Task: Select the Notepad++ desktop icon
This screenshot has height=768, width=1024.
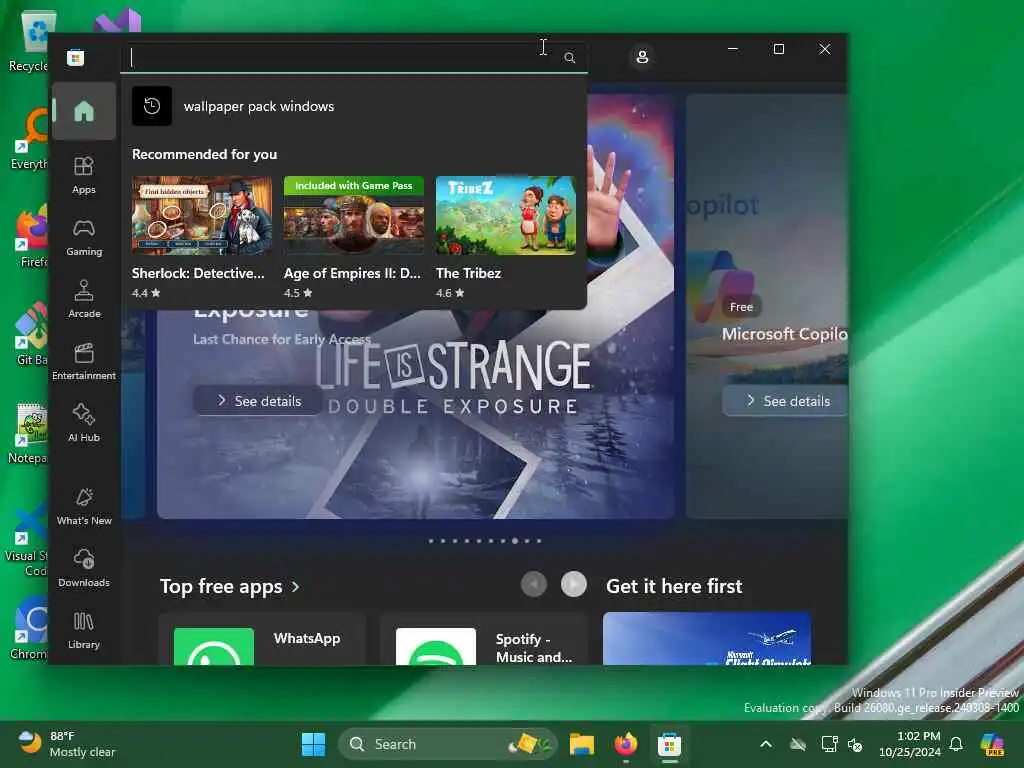Action: click(x=27, y=434)
